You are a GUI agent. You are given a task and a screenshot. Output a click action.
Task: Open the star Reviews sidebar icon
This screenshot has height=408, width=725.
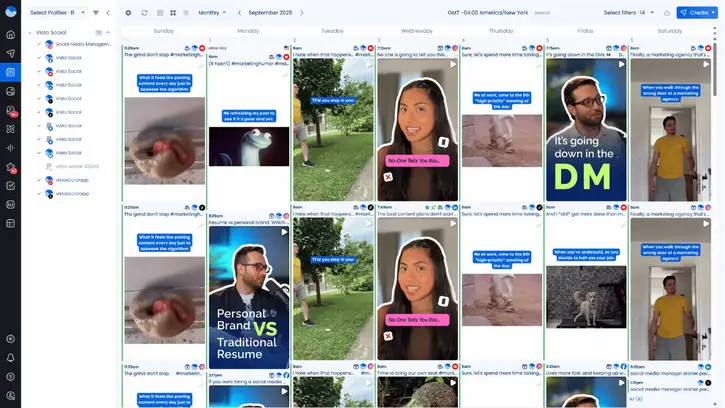click(x=11, y=168)
